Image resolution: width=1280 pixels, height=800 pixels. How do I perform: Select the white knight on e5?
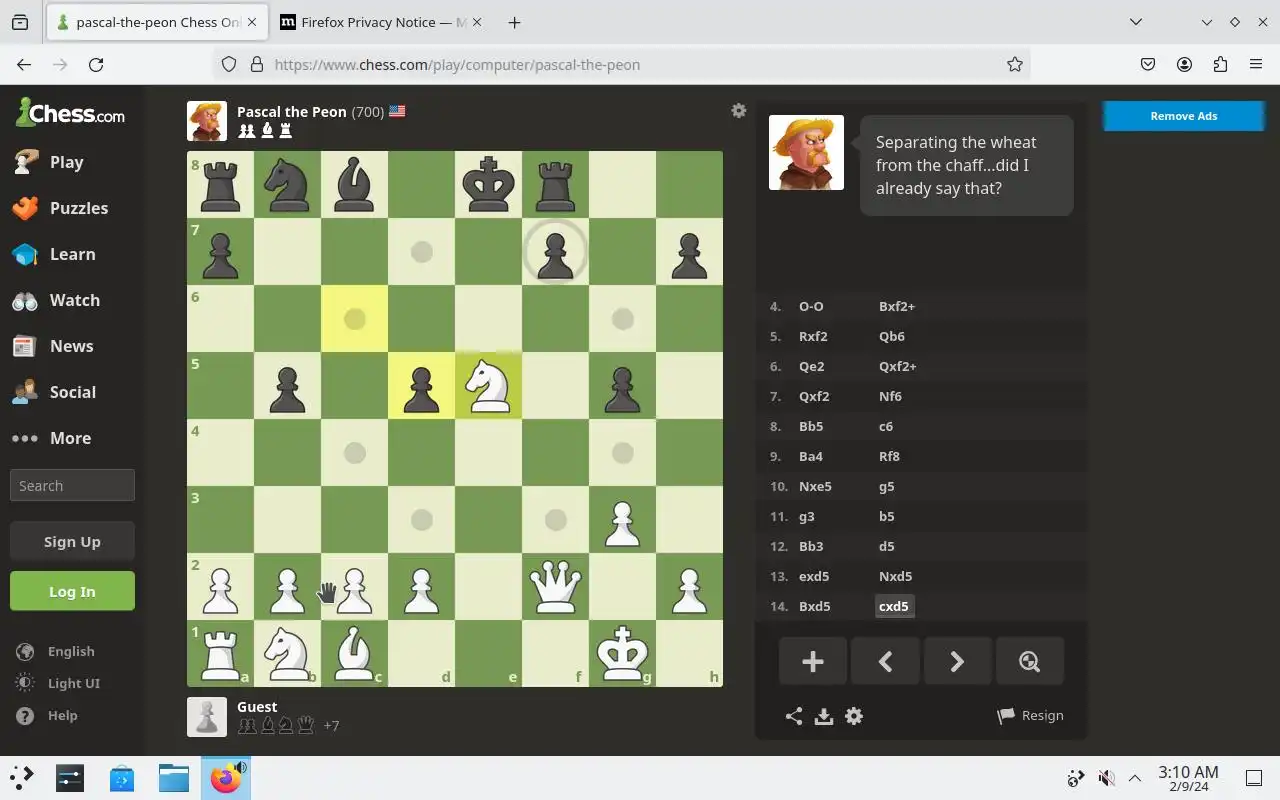488,385
